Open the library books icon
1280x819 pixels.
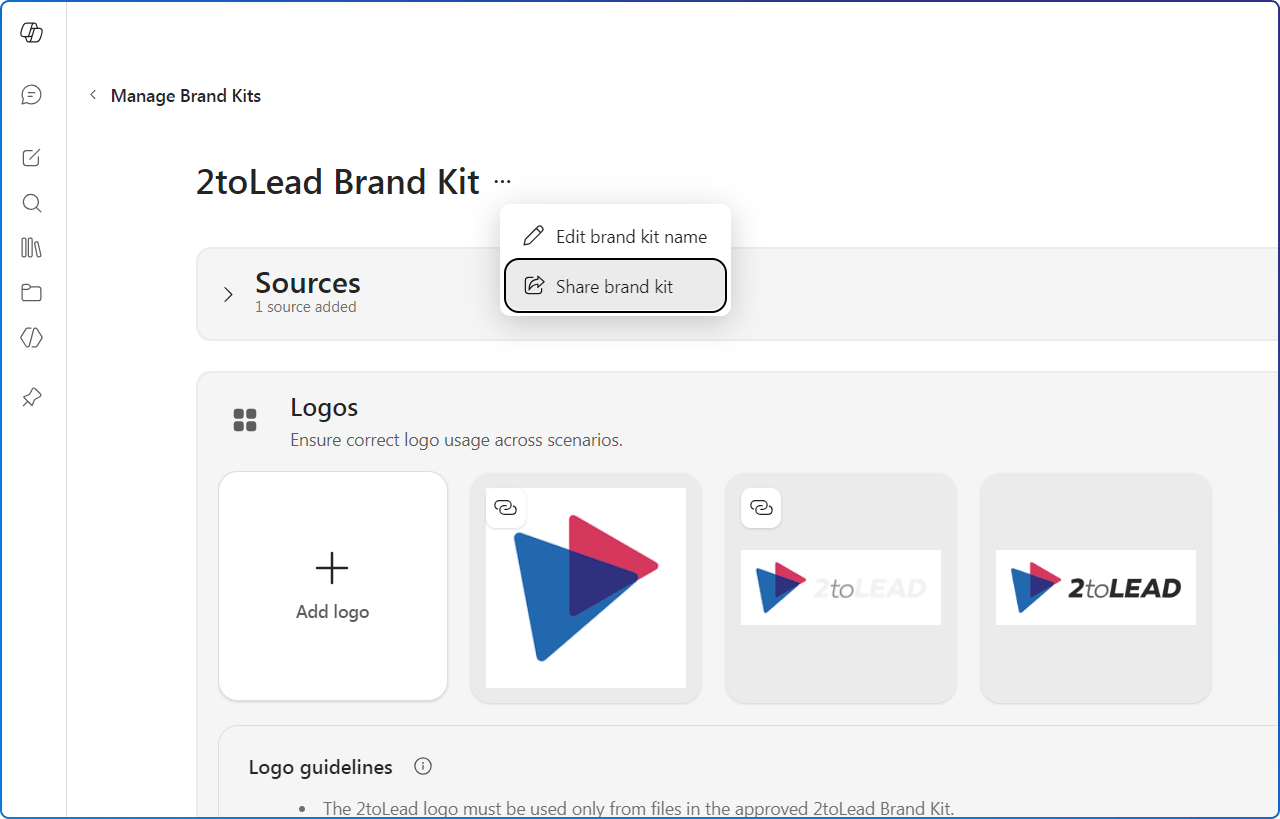coord(31,247)
